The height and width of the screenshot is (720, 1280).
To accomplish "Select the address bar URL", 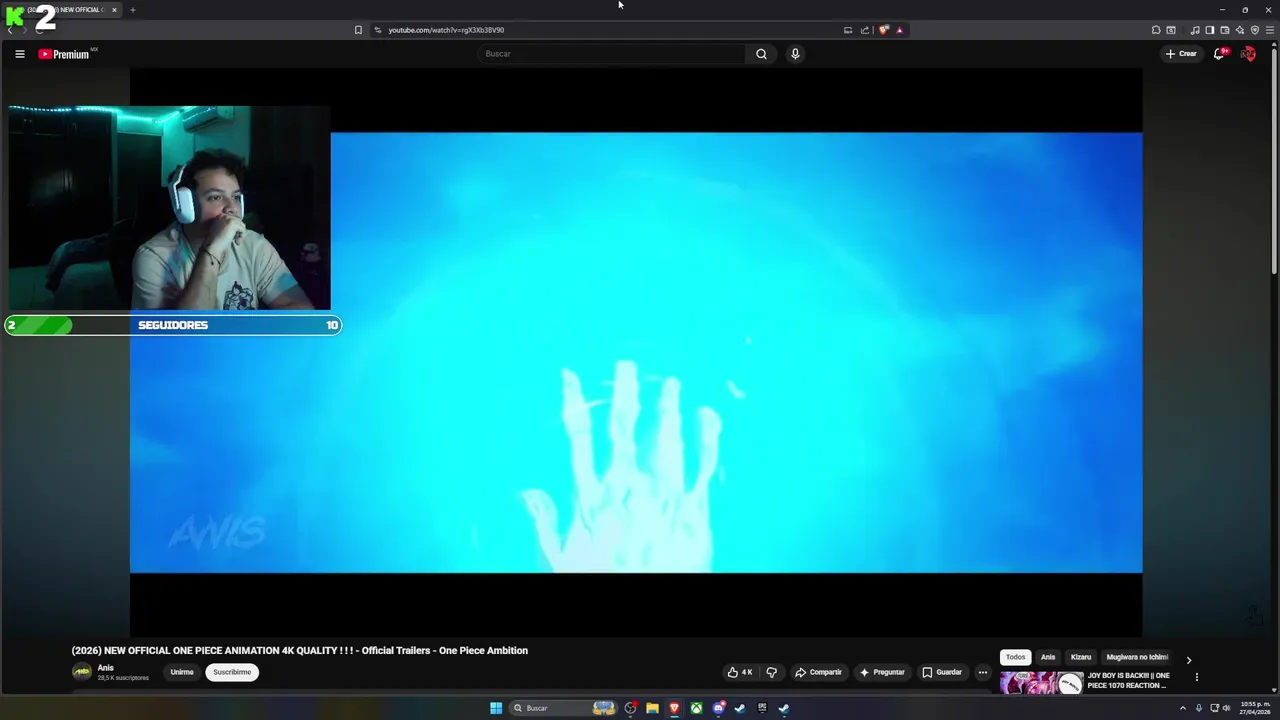I will [x=446, y=30].
